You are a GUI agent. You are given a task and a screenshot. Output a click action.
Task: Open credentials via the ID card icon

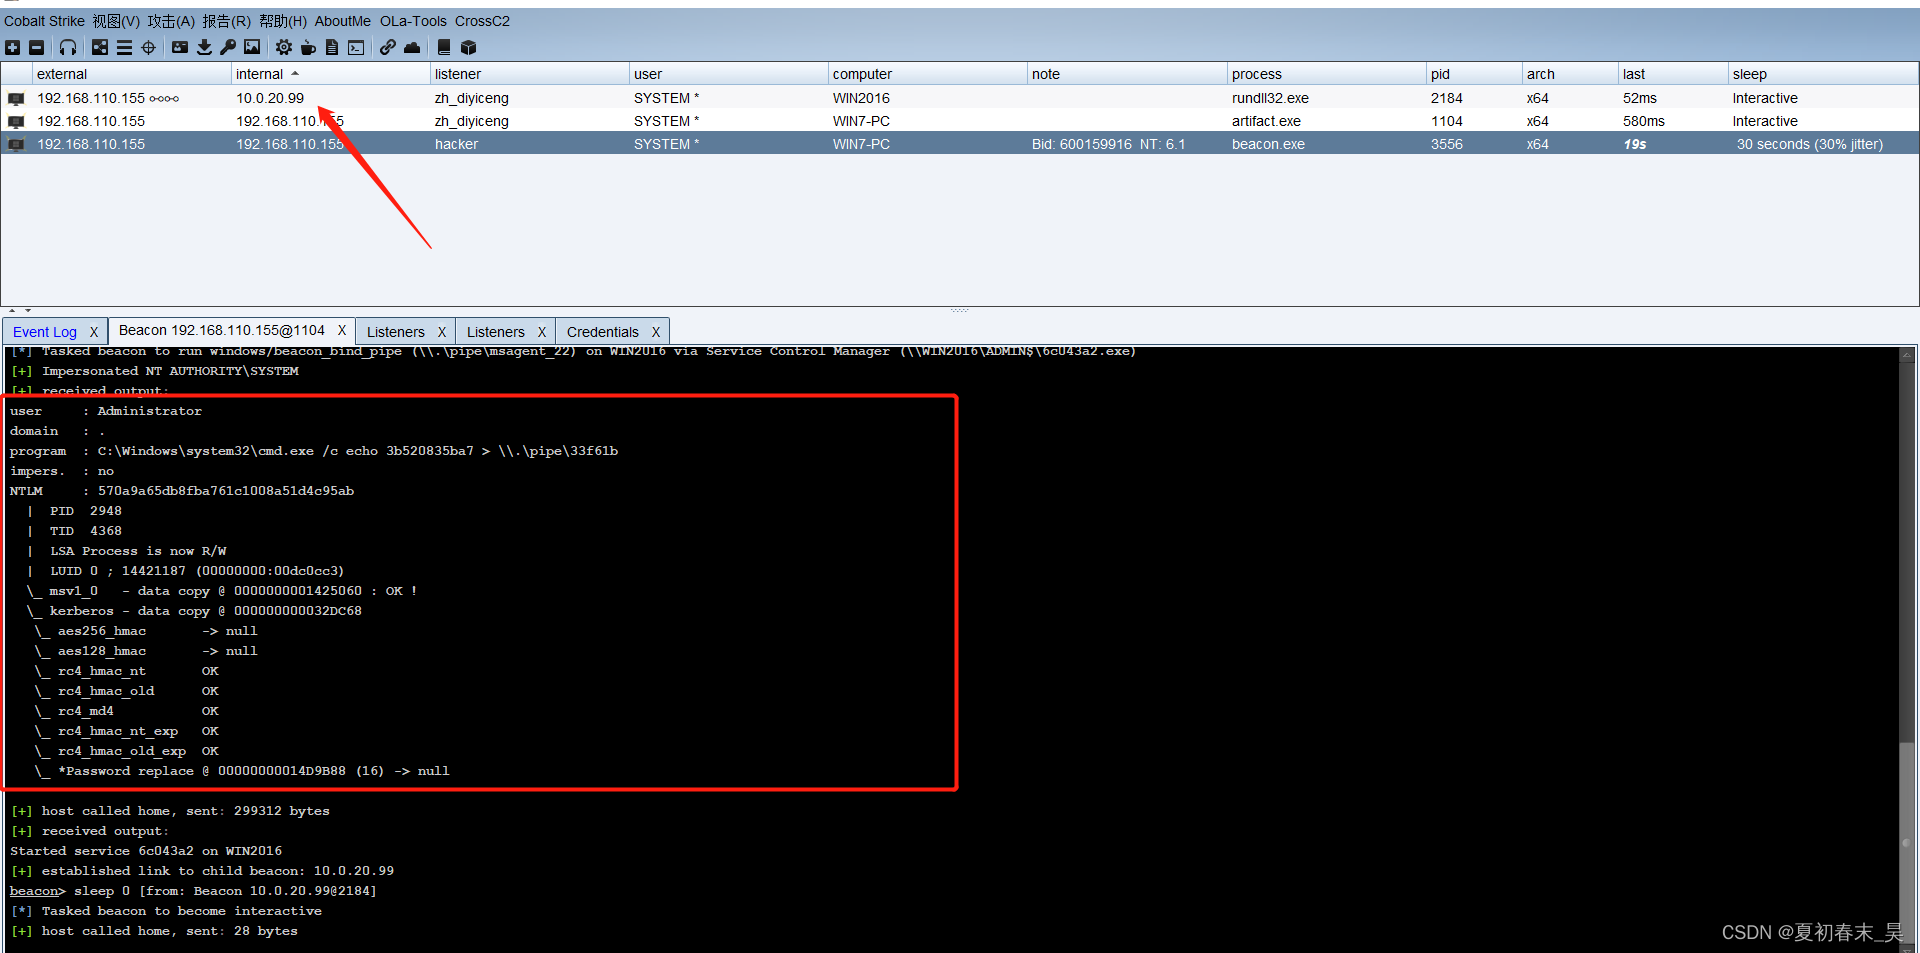[x=180, y=47]
